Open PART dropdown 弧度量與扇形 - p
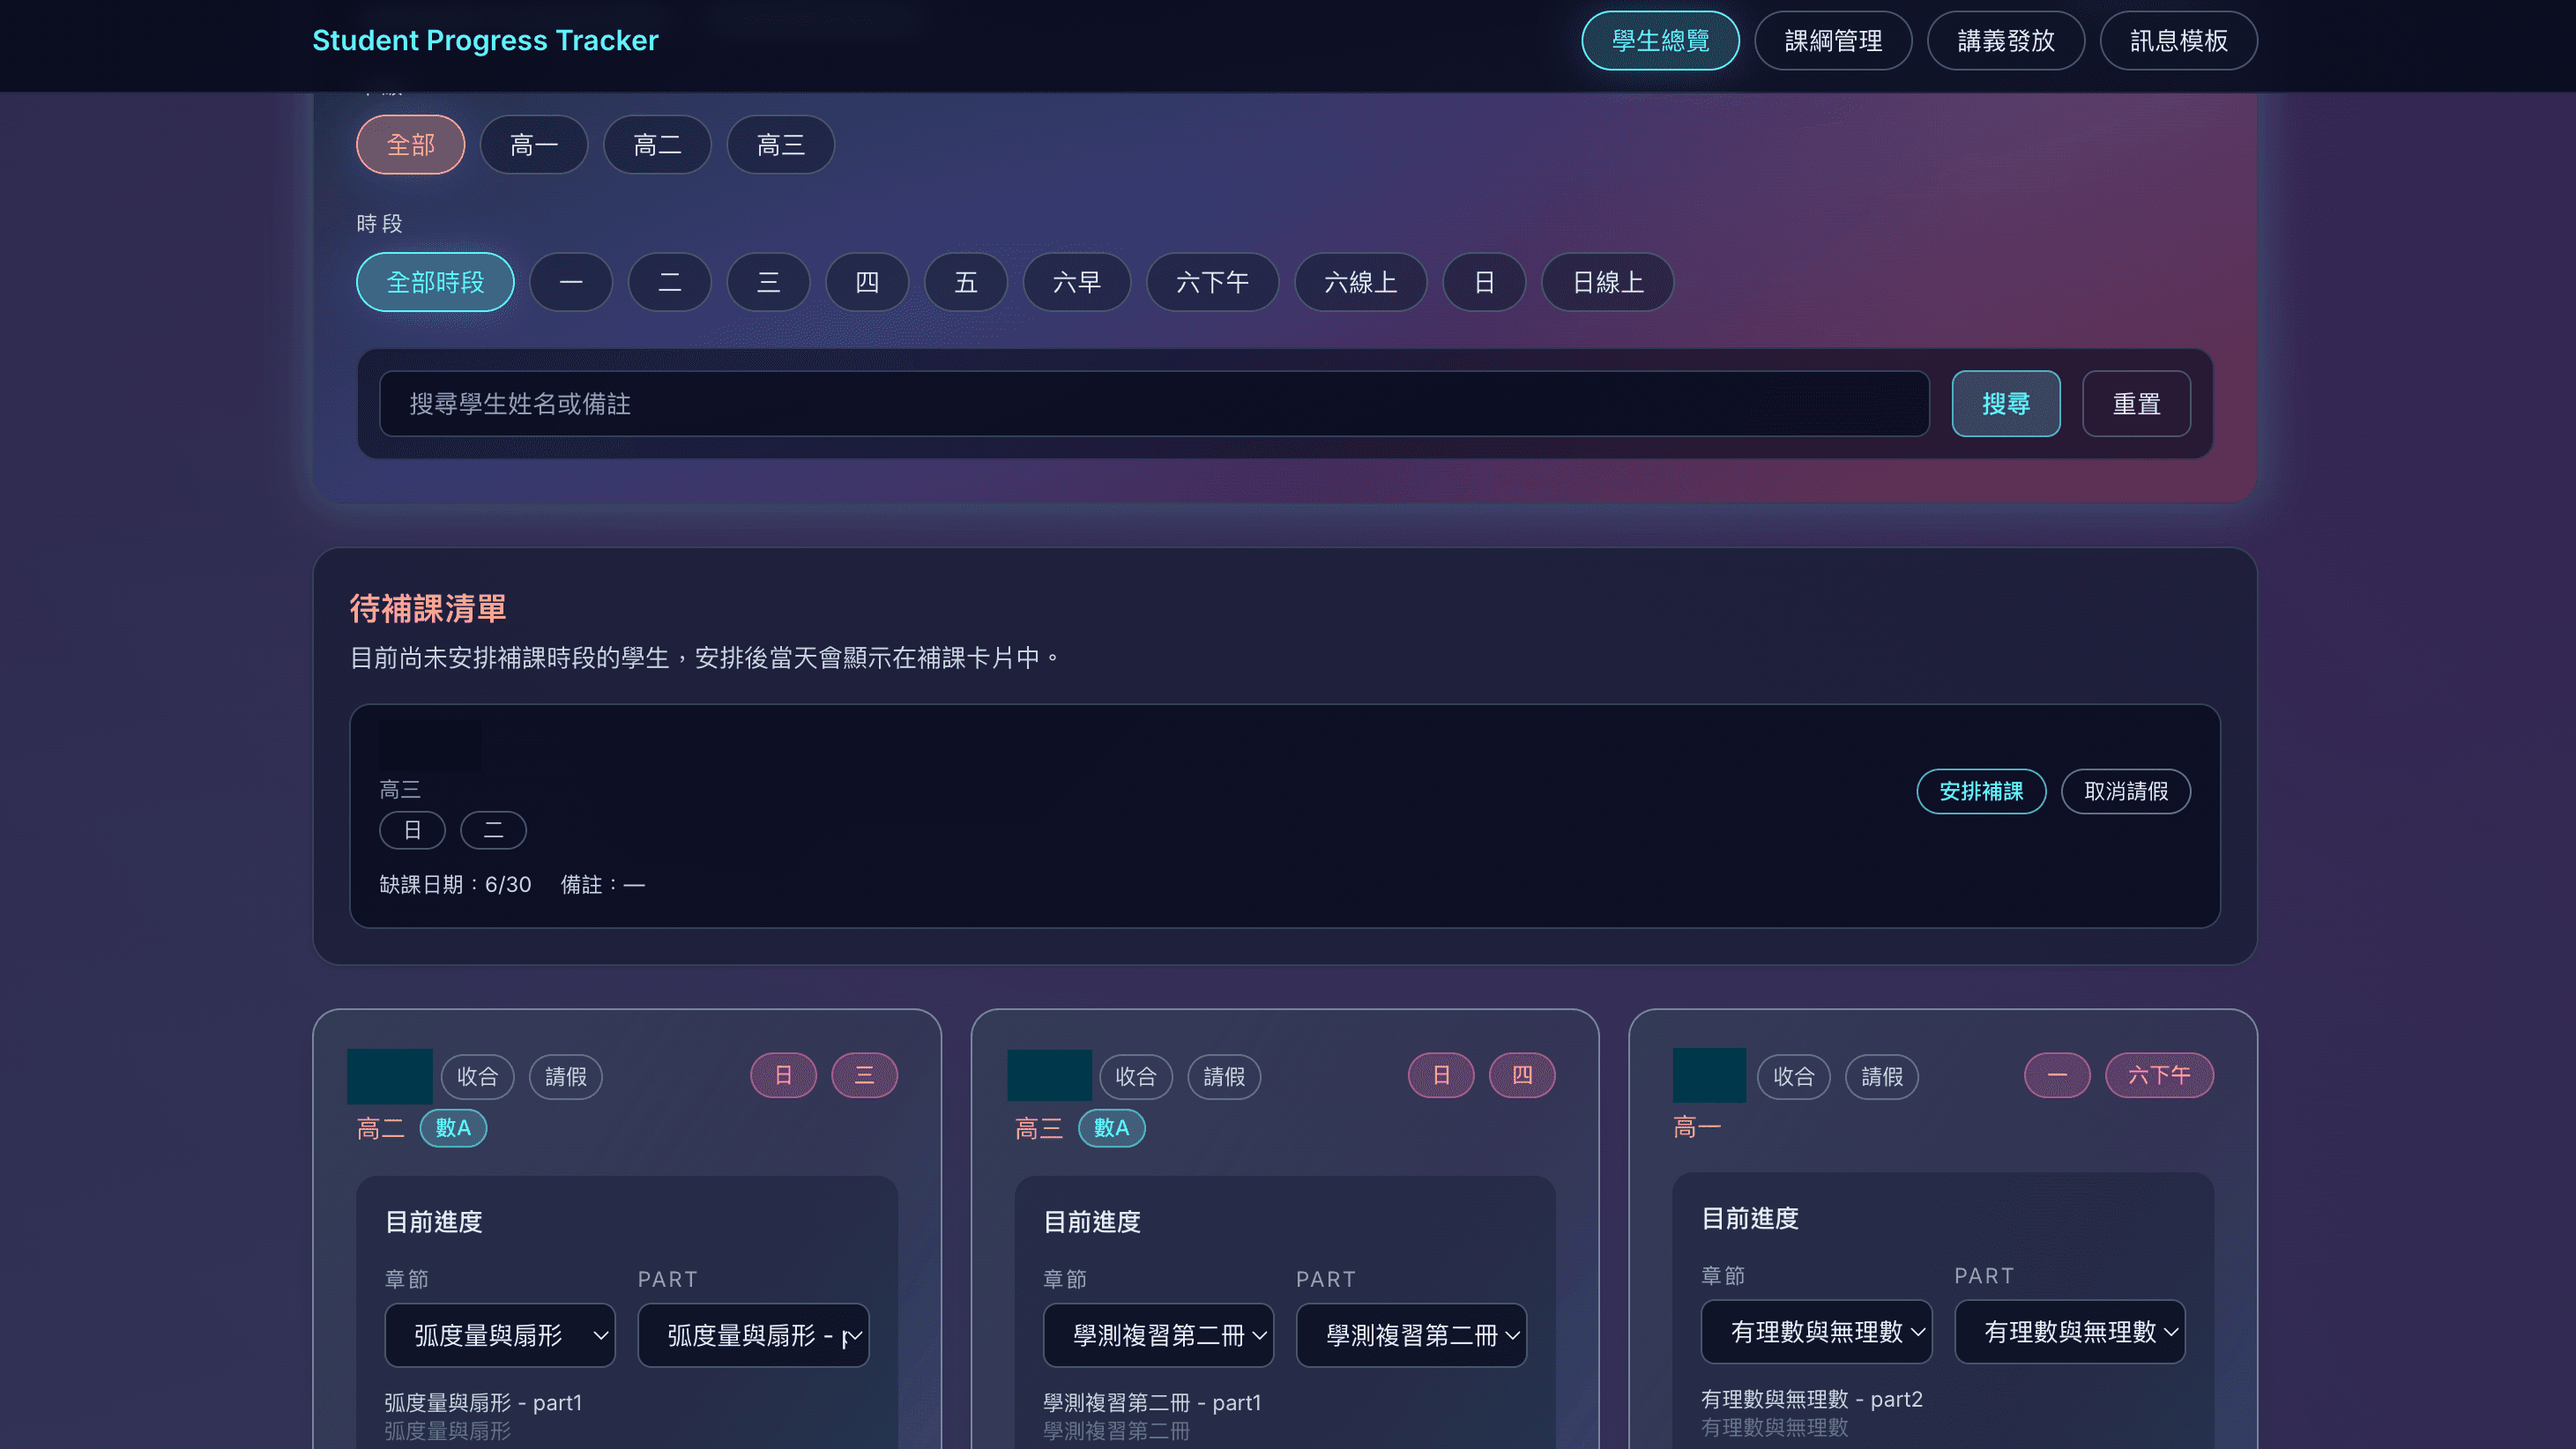 [754, 1335]
